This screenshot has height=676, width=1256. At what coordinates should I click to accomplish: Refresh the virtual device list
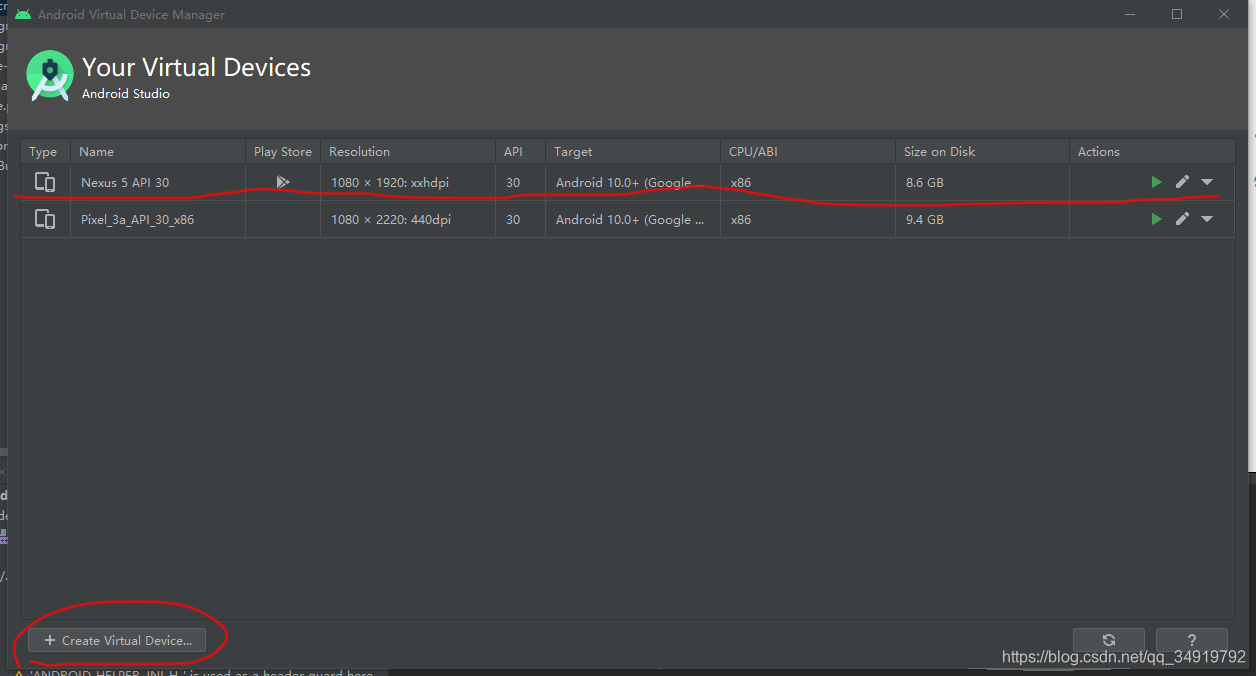click(x=1109, y=640)
